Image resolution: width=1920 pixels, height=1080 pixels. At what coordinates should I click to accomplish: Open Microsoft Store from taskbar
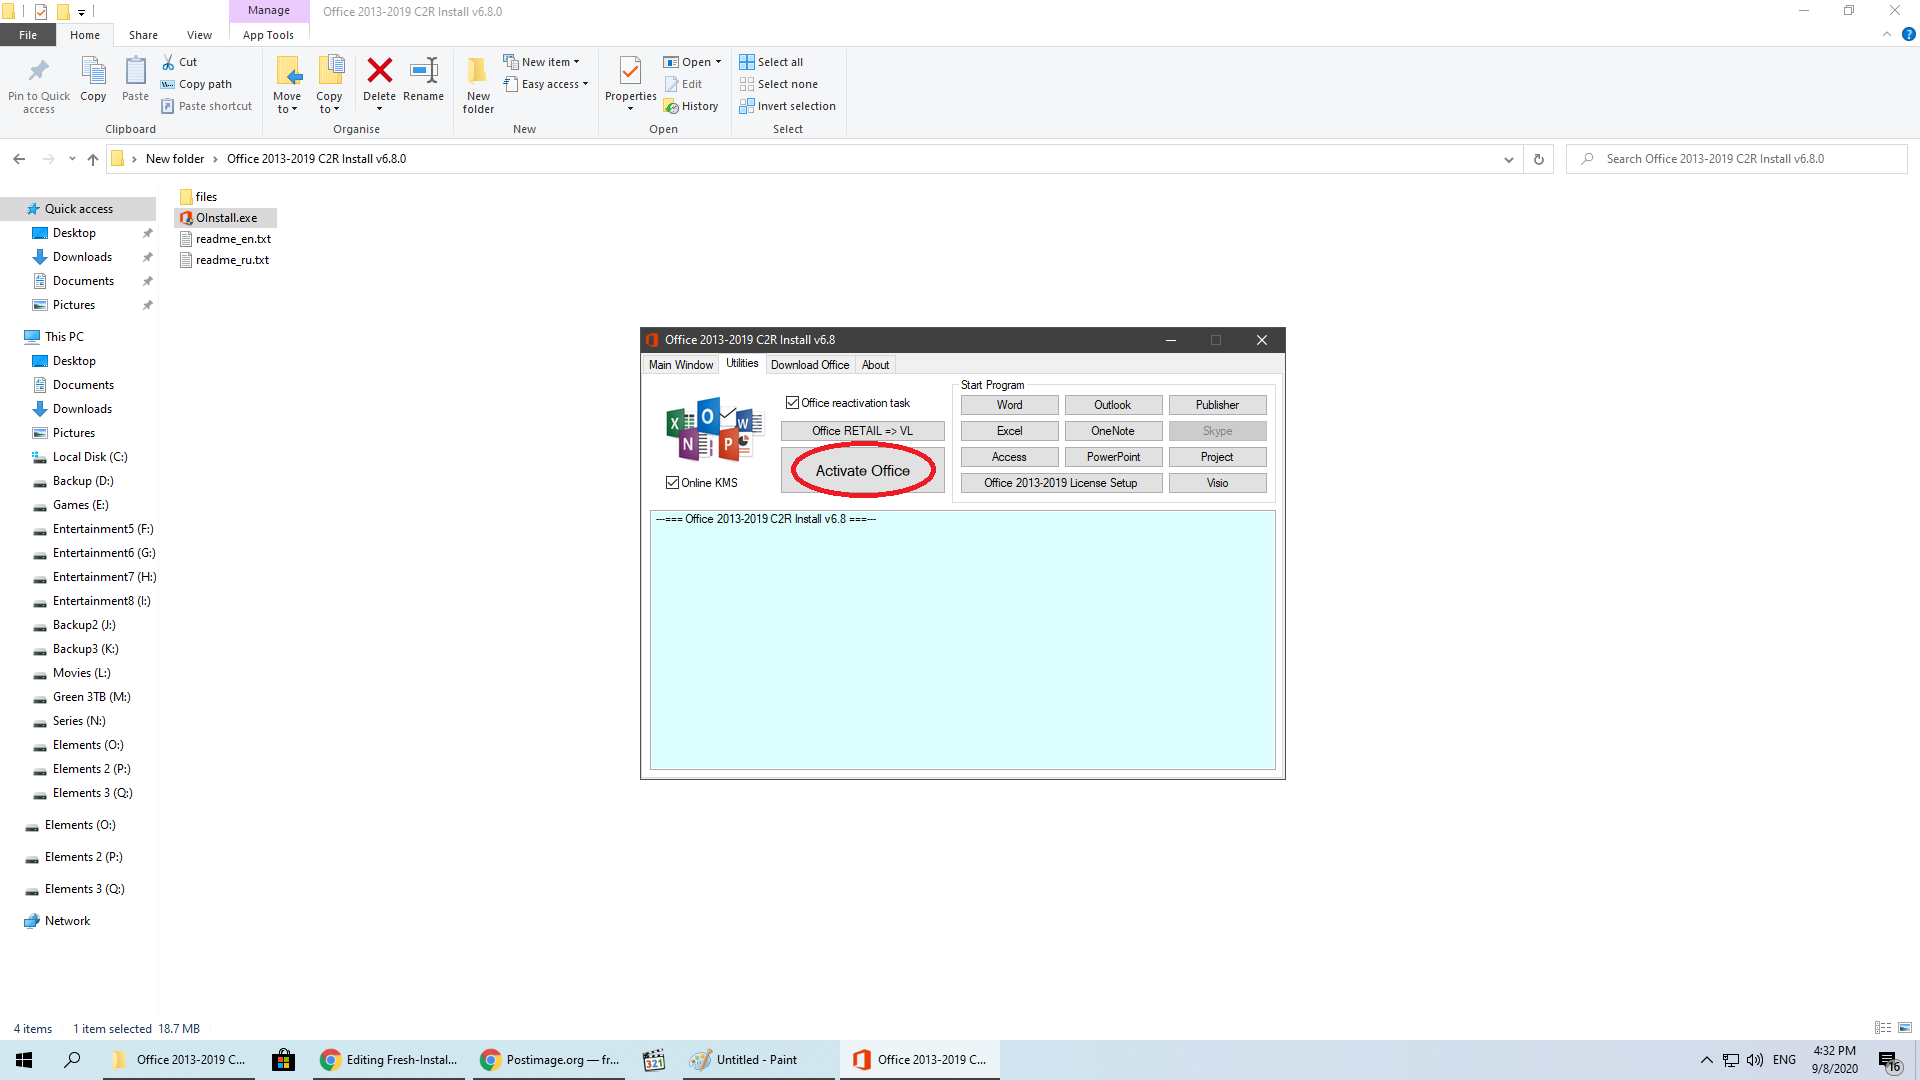(x=284, y=1060)
